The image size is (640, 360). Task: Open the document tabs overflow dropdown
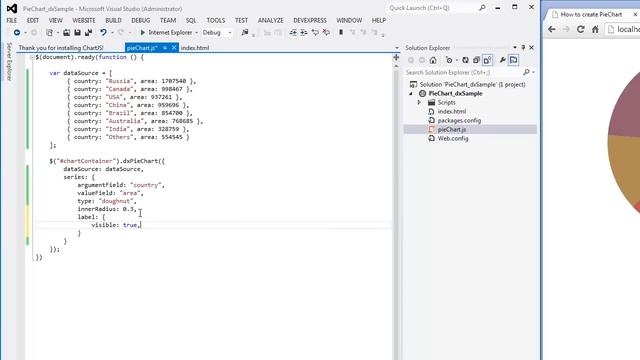(x=397, y=48)
